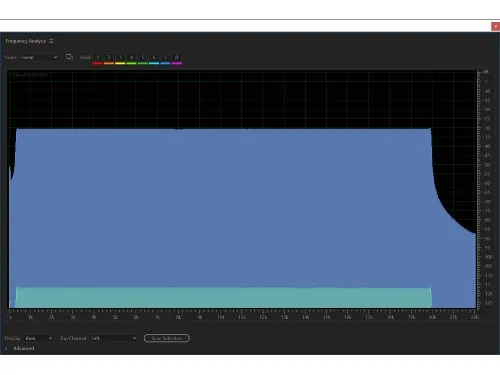Image resolution: width=500 pixels, height=375 pixels.
Task: Enable hold button 5 (dark green)
Action: (143, 58)
